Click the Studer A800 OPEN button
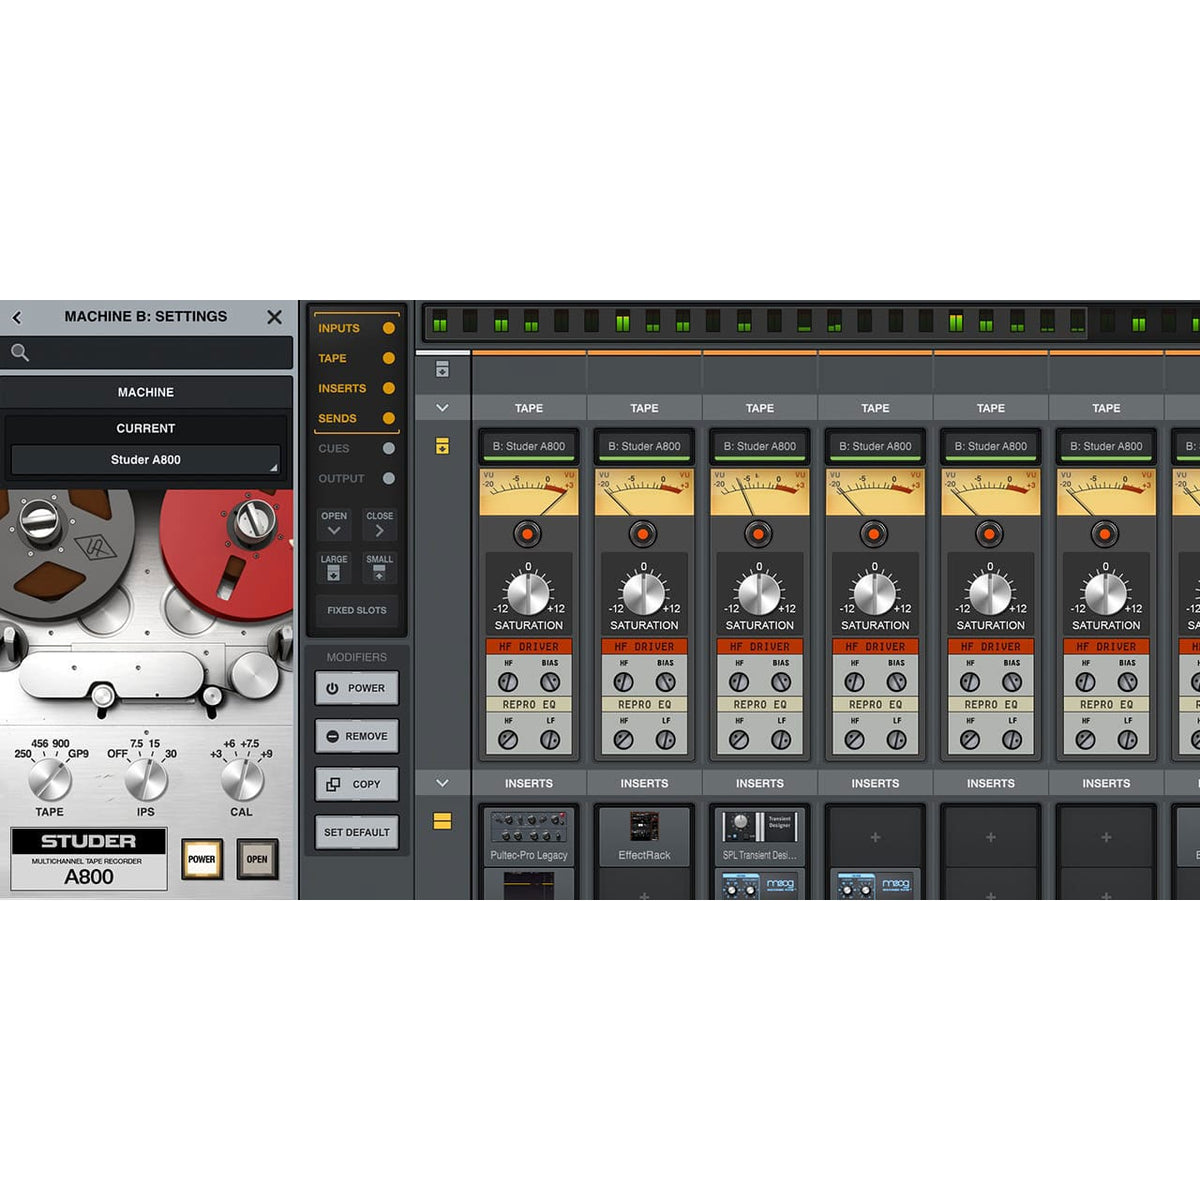Viewport: 1200px width, 1200px height. pyautogui.click(x=257, y=859)
